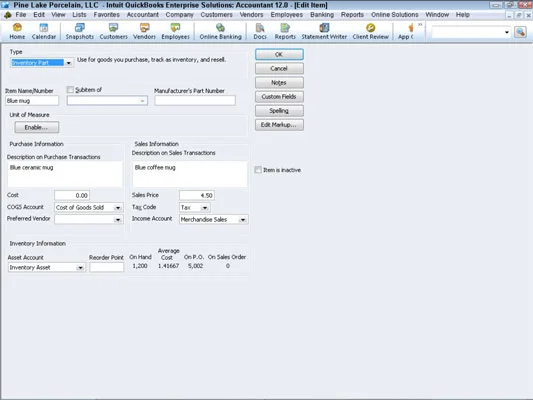Screen dimensions: 533x400
Task: Open Customers center toolbar icon
Action: (x=114, y=31)
